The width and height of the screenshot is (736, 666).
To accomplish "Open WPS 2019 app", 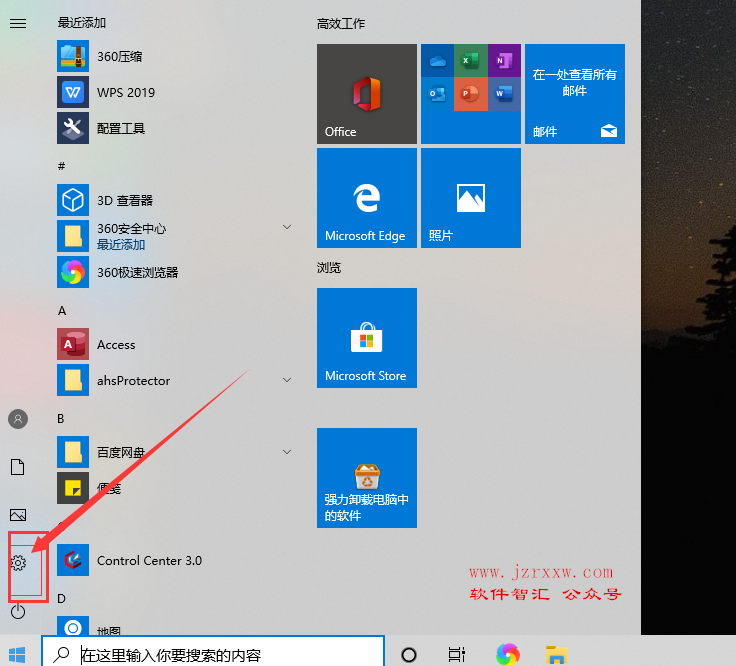I will pyautogui.click(x=175, y=92).
